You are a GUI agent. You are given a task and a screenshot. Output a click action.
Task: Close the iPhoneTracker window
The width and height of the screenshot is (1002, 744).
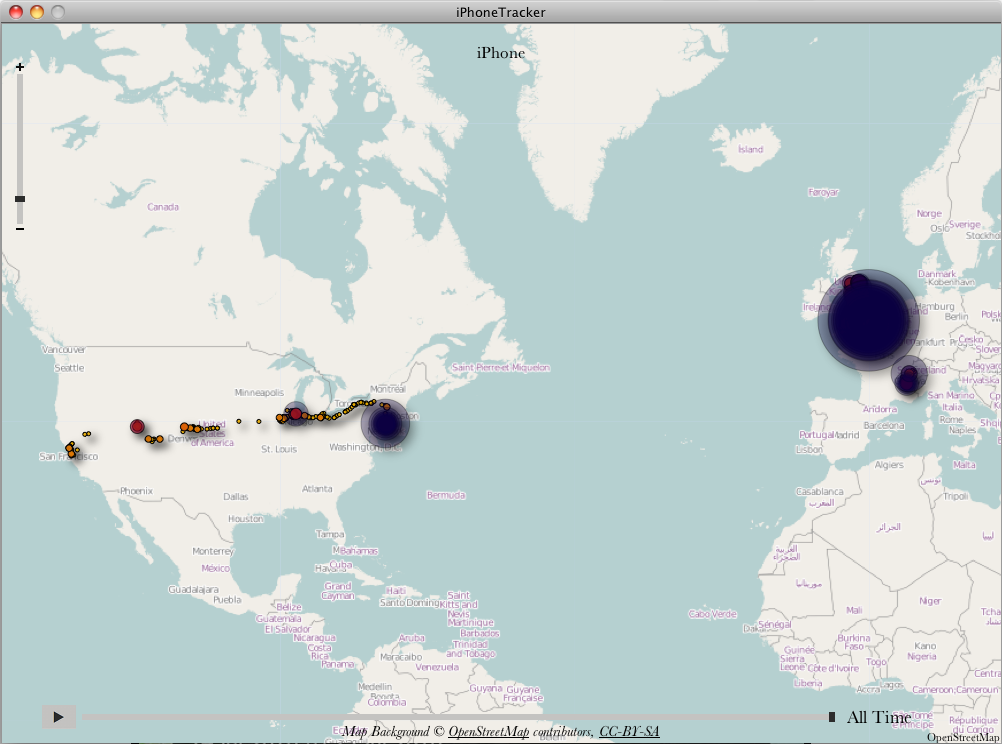16,12
